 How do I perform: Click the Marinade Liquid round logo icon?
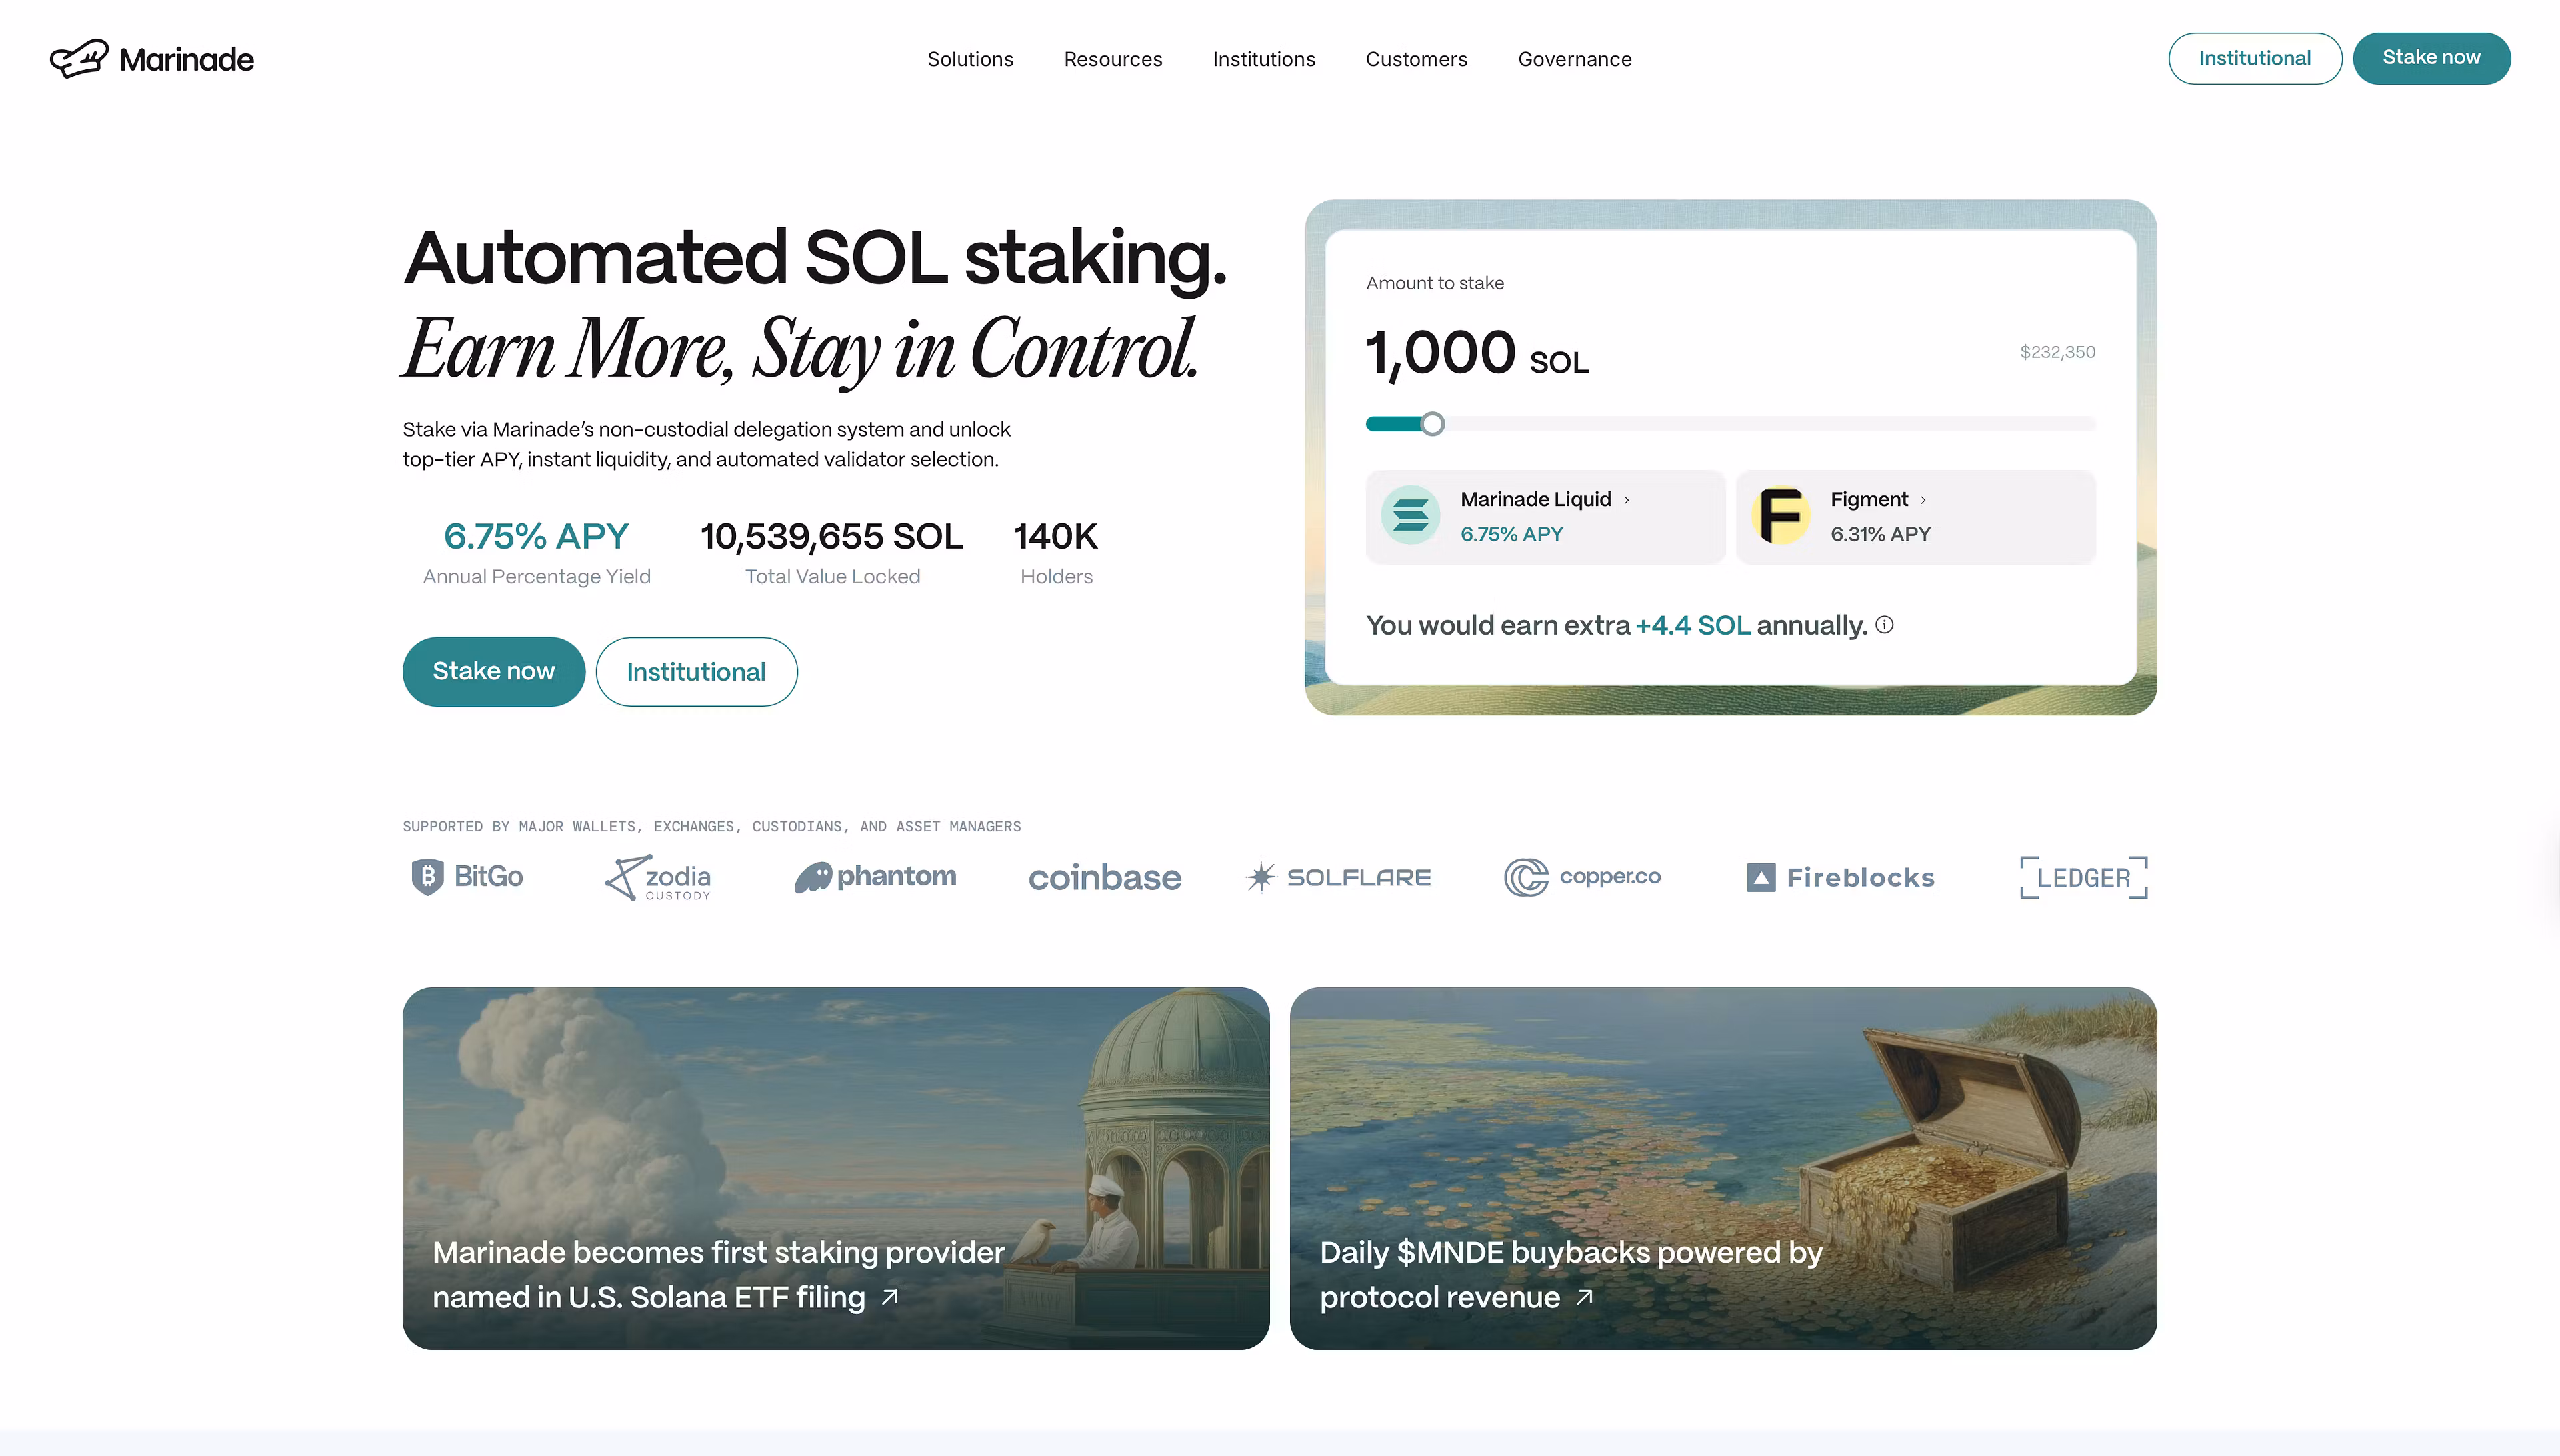[x=1410, y=515]
